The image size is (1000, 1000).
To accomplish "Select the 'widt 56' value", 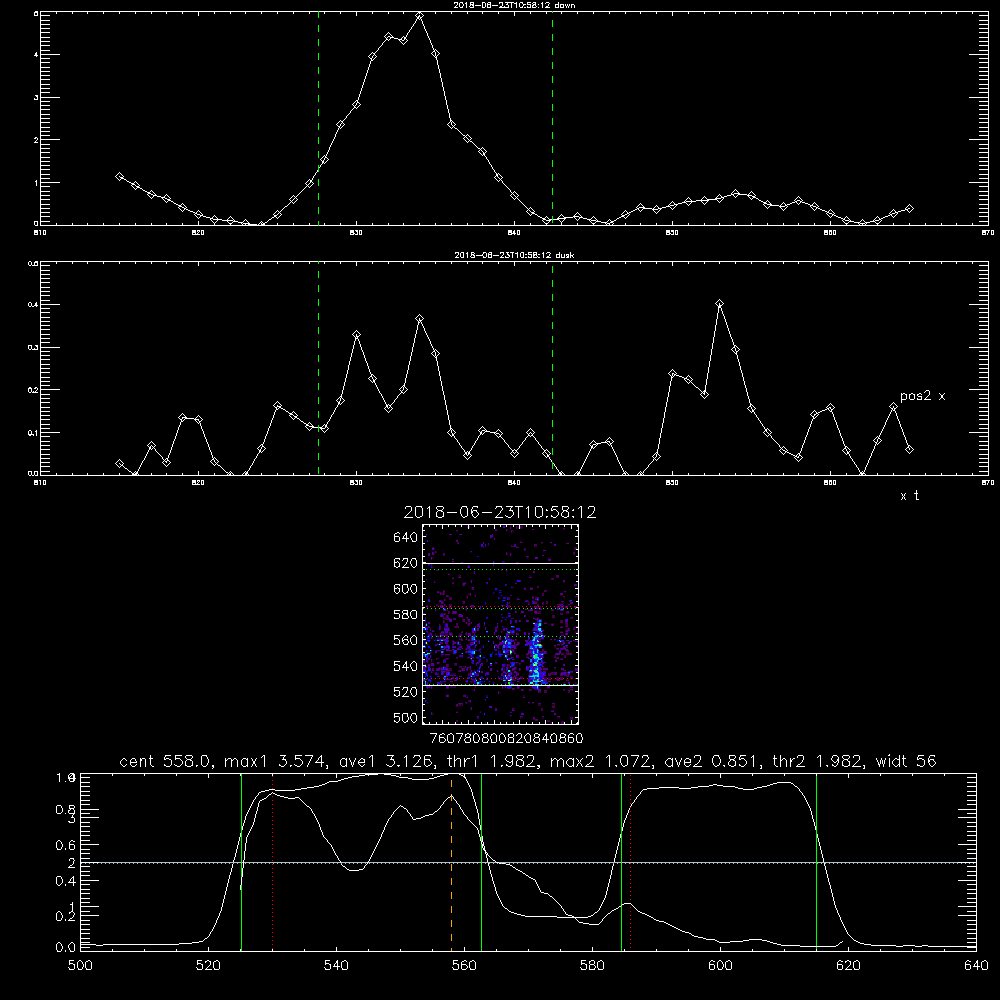I will [908, 761].
